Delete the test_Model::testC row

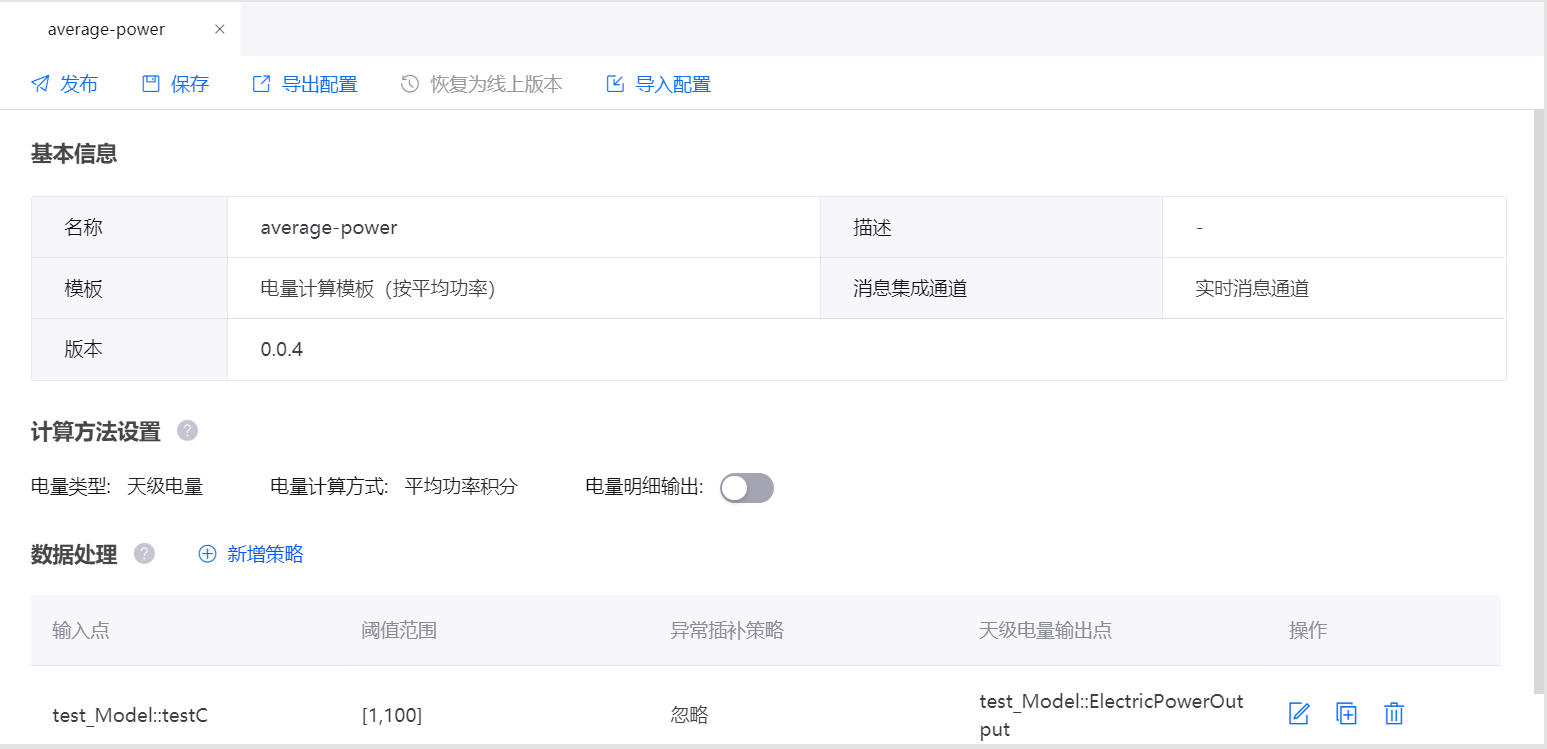pos(1394,714)
